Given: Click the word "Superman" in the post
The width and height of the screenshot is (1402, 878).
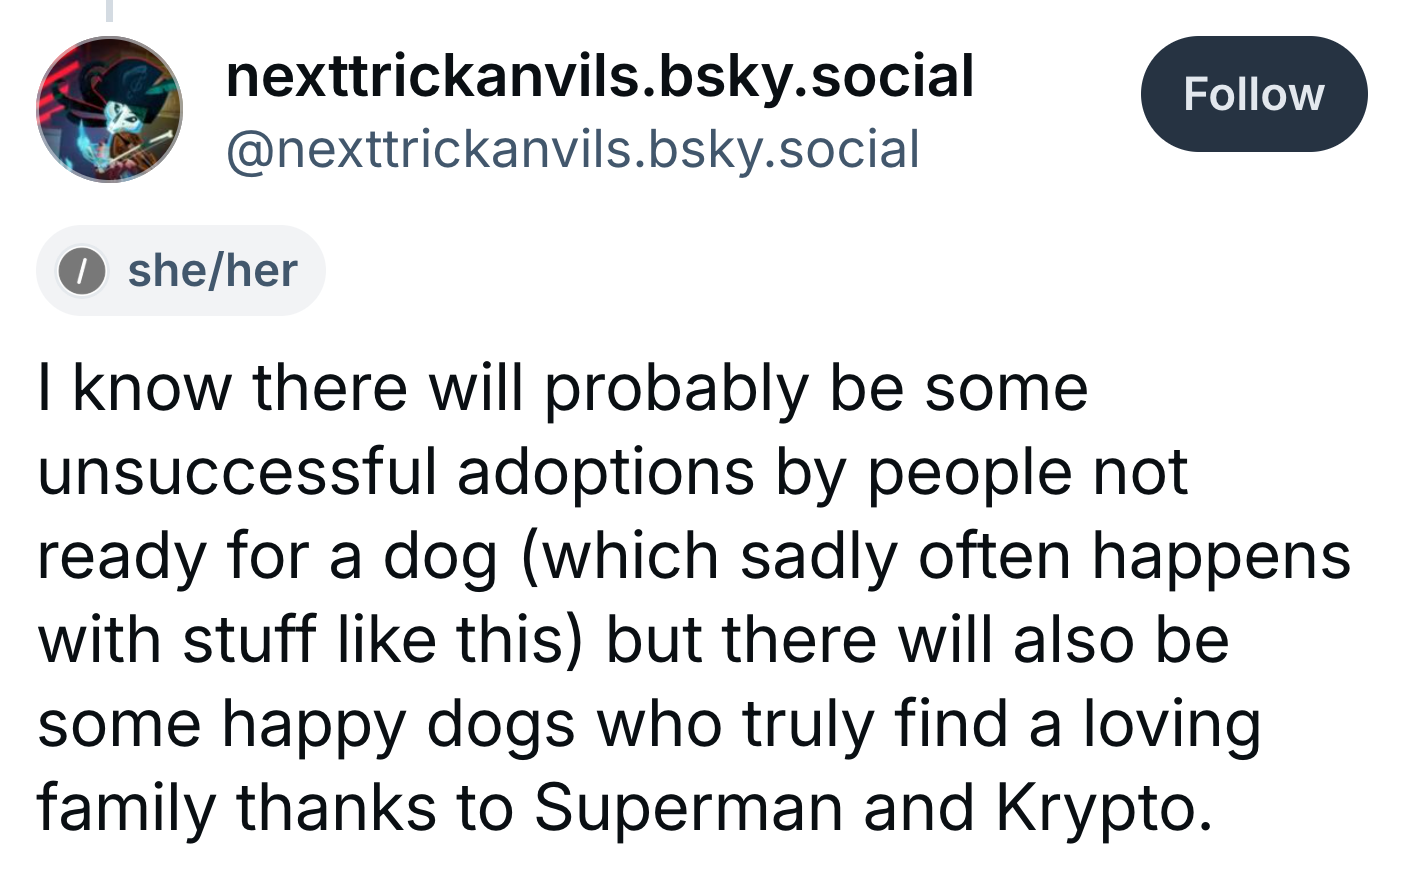Looking at the screenshot, I should 688,807.
